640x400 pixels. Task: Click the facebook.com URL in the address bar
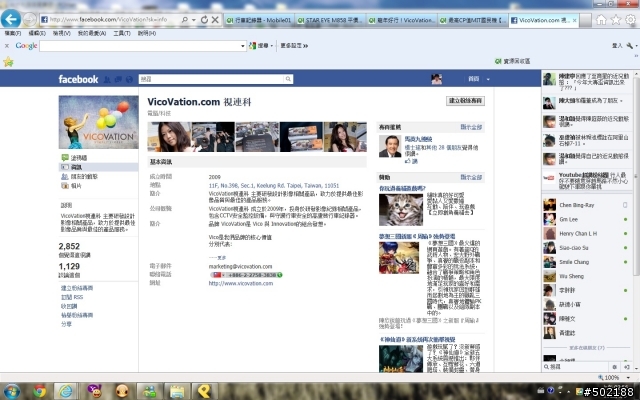pos(108,19)
